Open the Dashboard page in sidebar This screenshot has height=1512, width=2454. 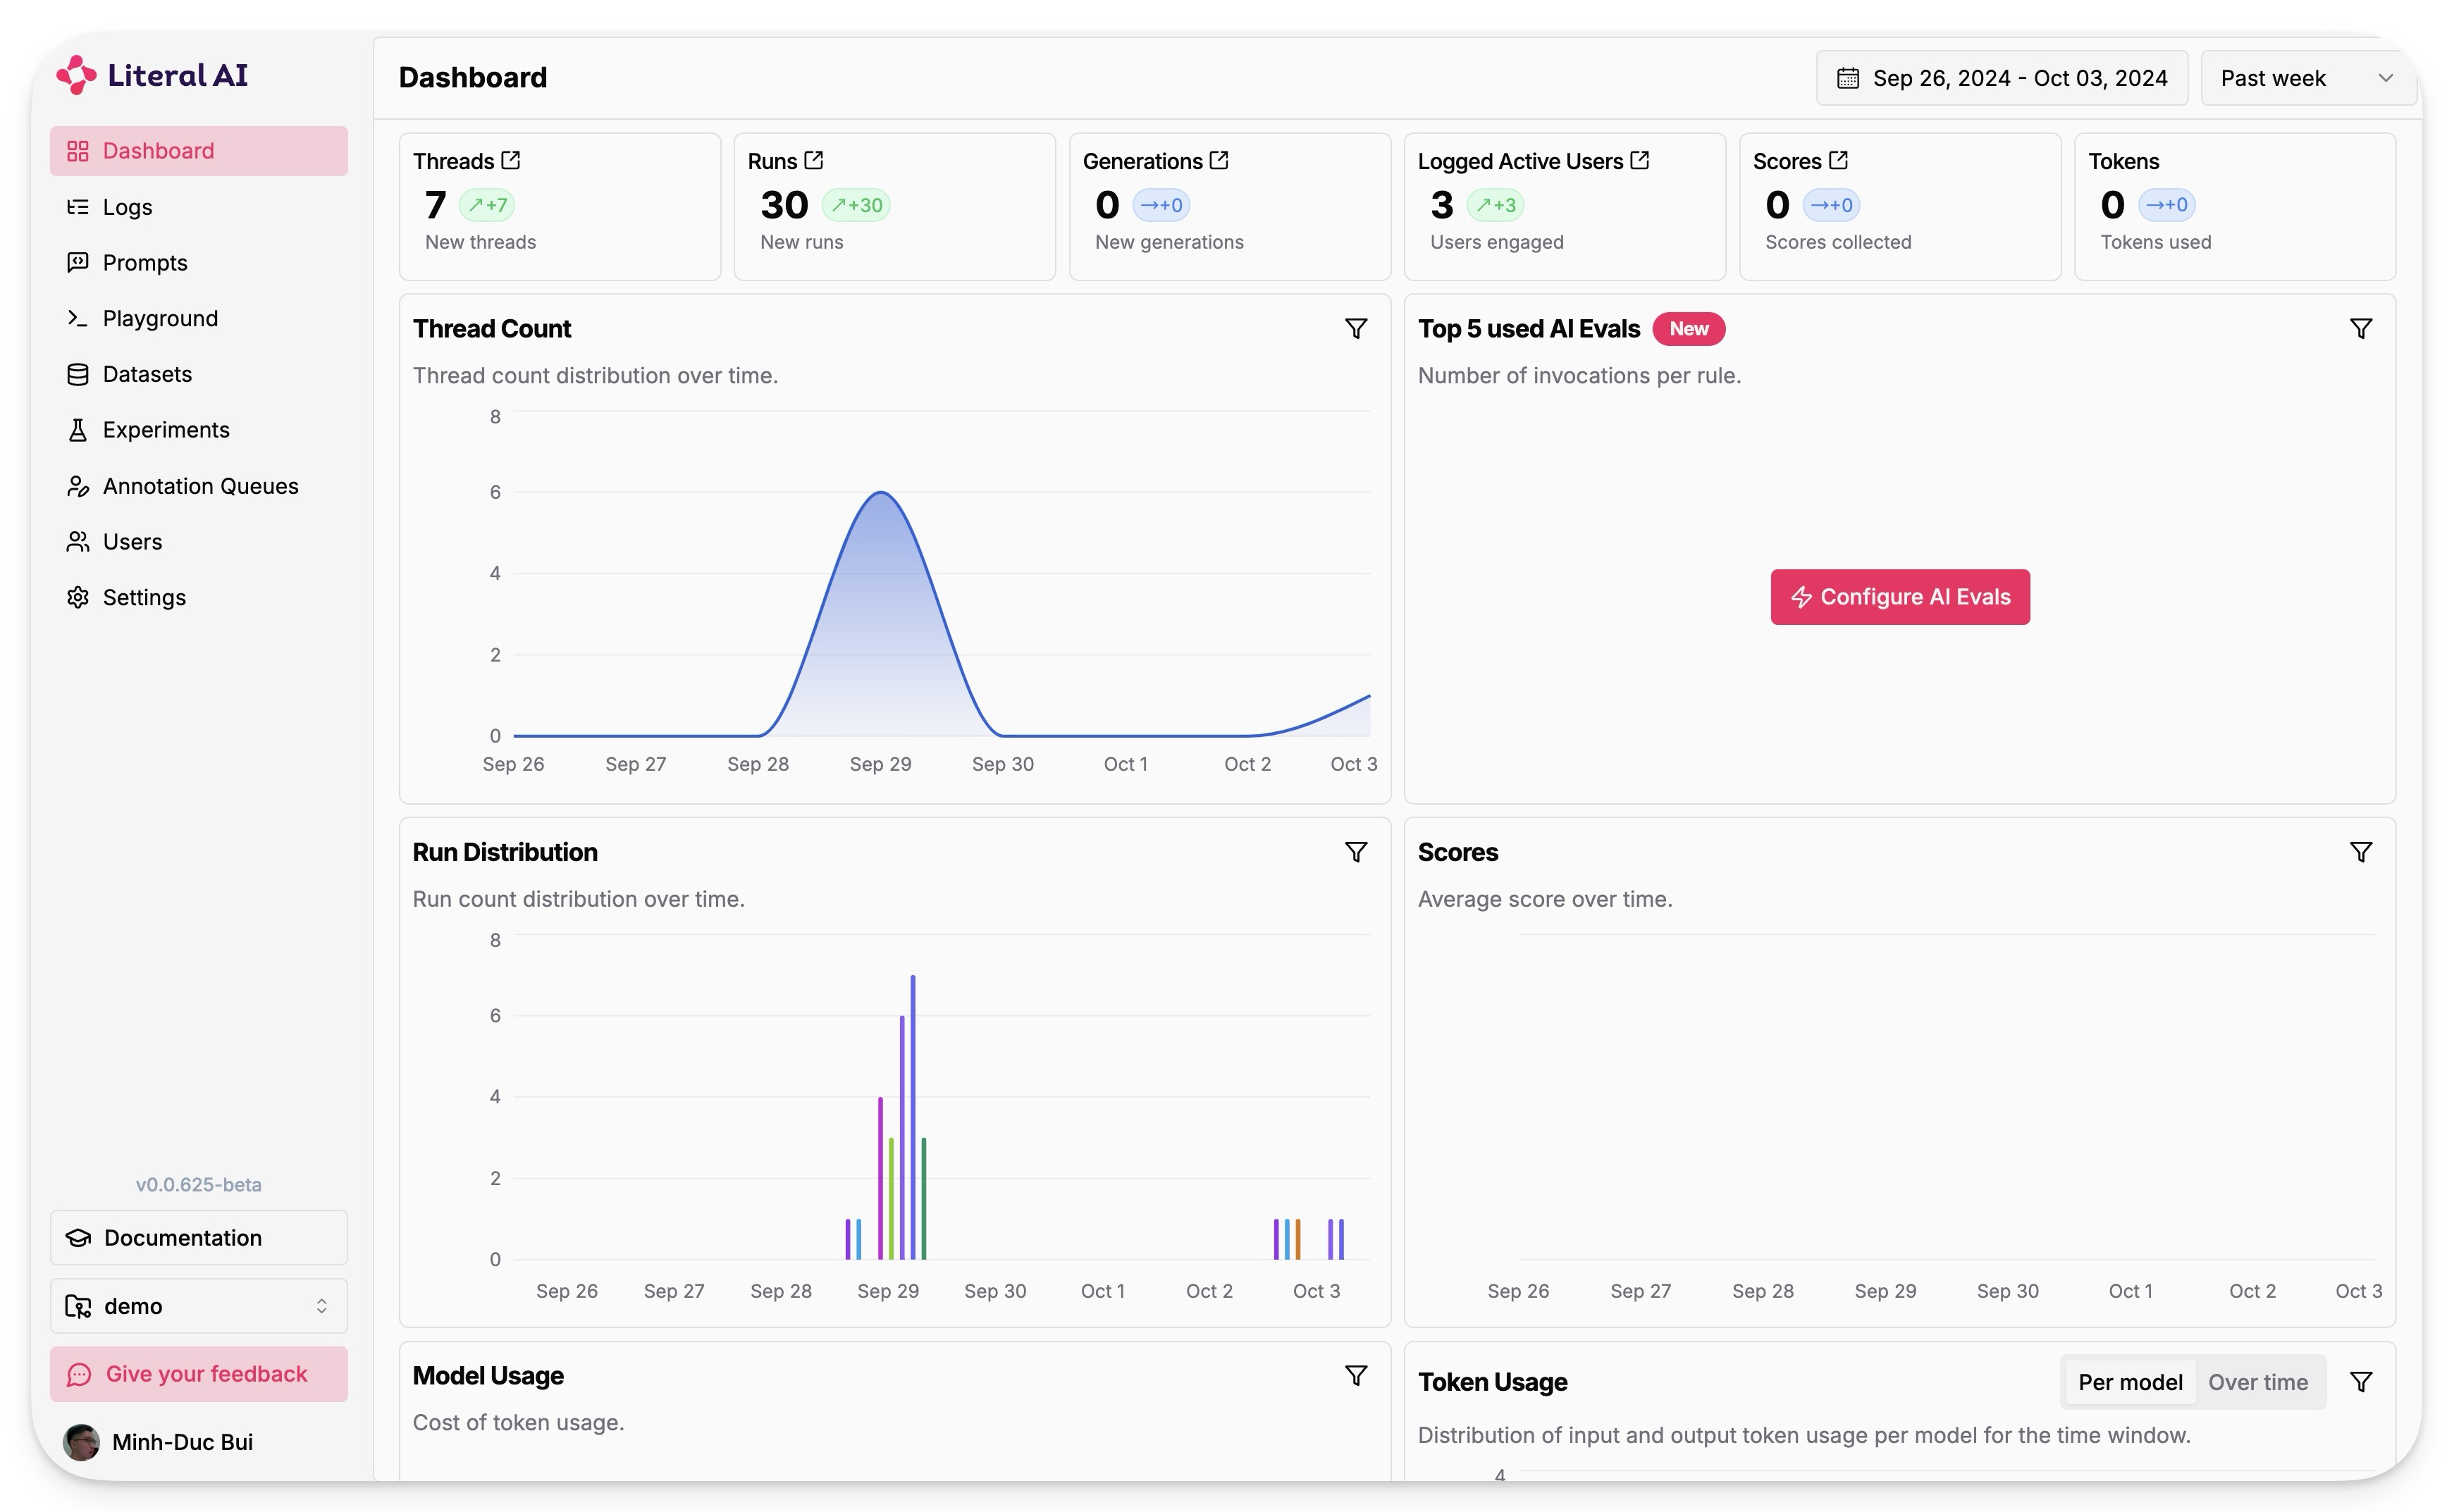(198, 151)
